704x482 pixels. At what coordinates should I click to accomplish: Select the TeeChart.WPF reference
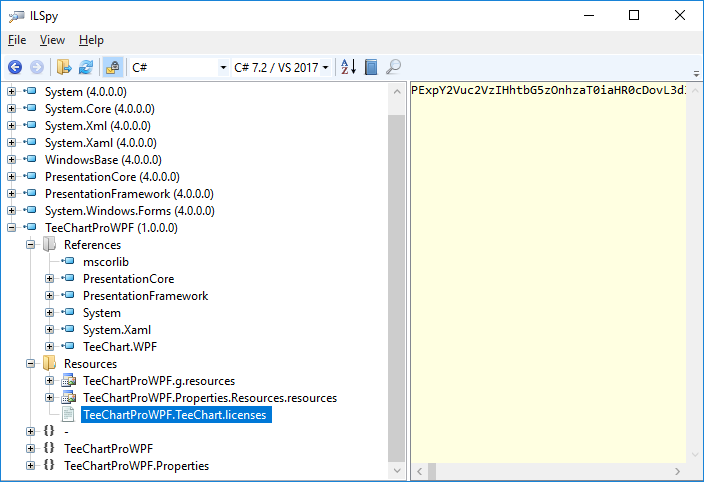click(x=120, y=347)
